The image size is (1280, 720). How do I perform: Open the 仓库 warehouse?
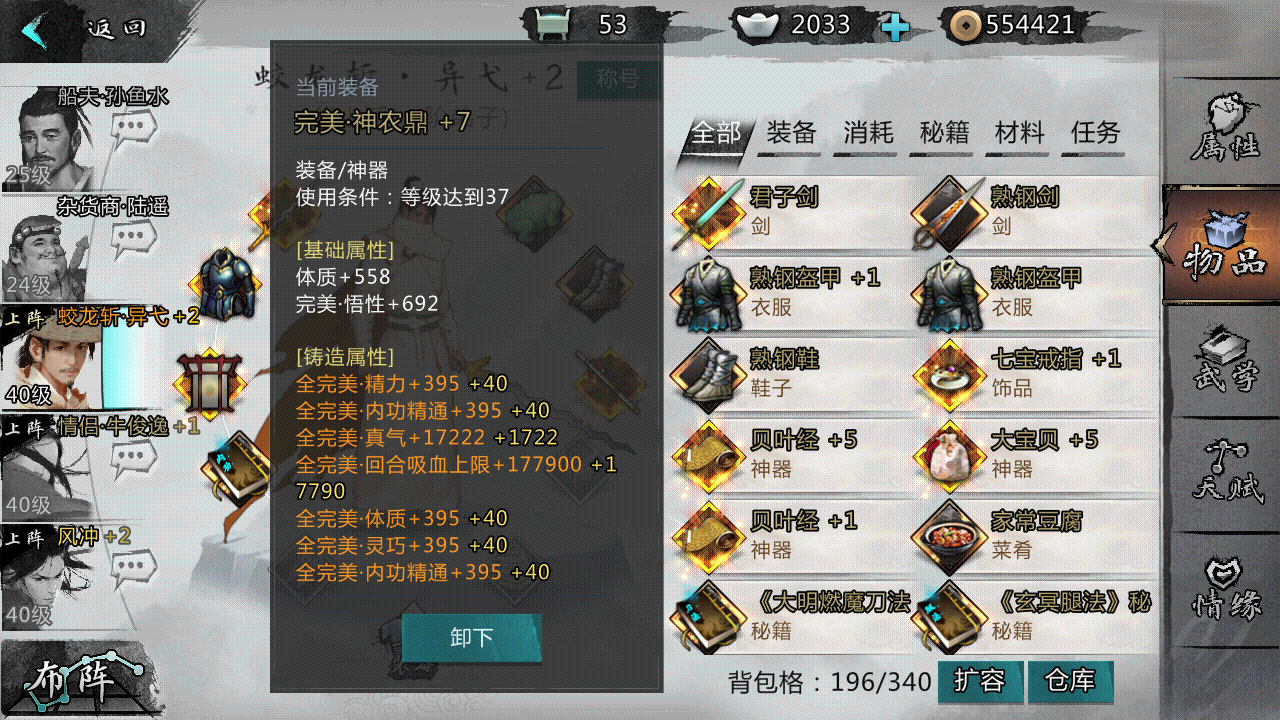(x=1070, y=681)
